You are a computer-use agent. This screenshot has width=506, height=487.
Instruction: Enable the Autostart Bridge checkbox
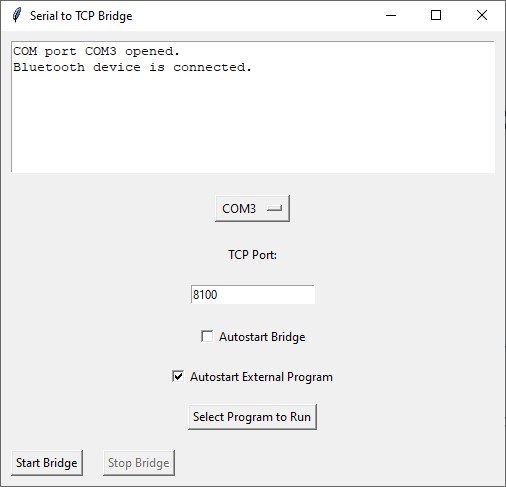207,336
